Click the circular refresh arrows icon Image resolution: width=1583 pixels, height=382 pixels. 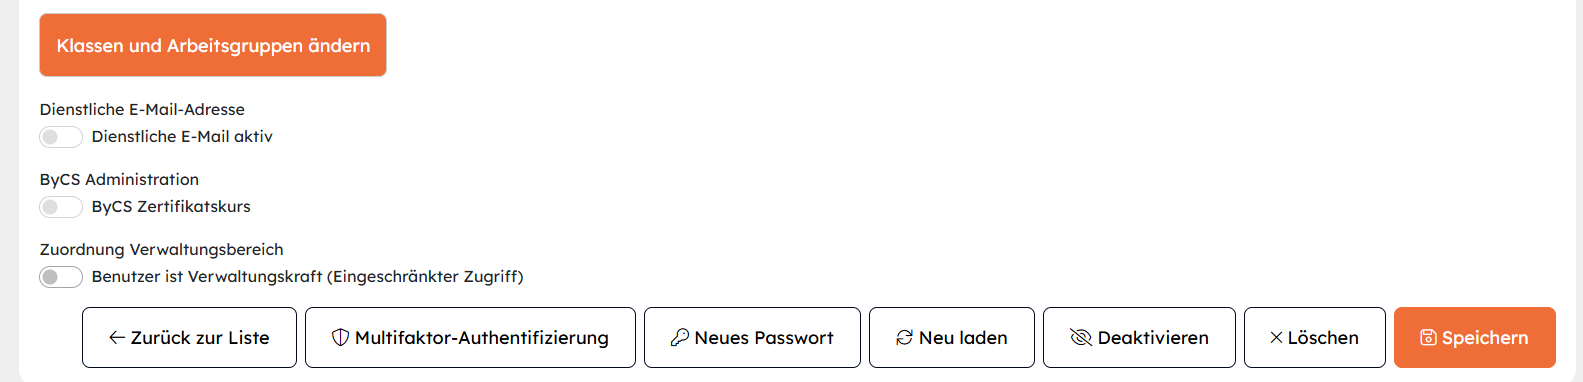tap(904, 338)
